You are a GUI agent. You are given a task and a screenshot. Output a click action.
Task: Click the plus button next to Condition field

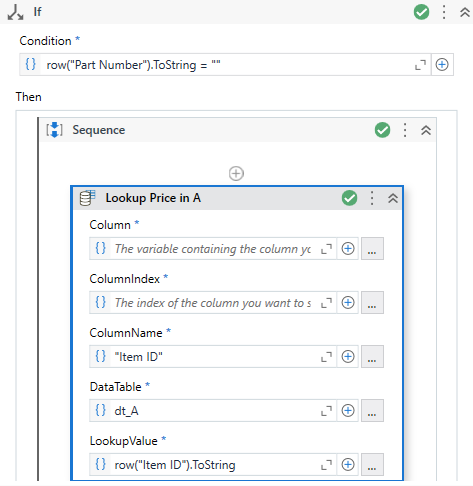(442, 65)
